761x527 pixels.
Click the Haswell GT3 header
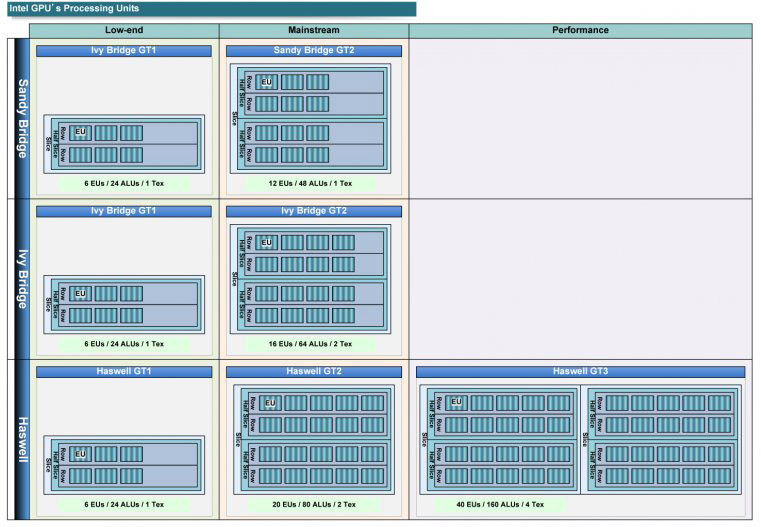click(x=580, y=371)
